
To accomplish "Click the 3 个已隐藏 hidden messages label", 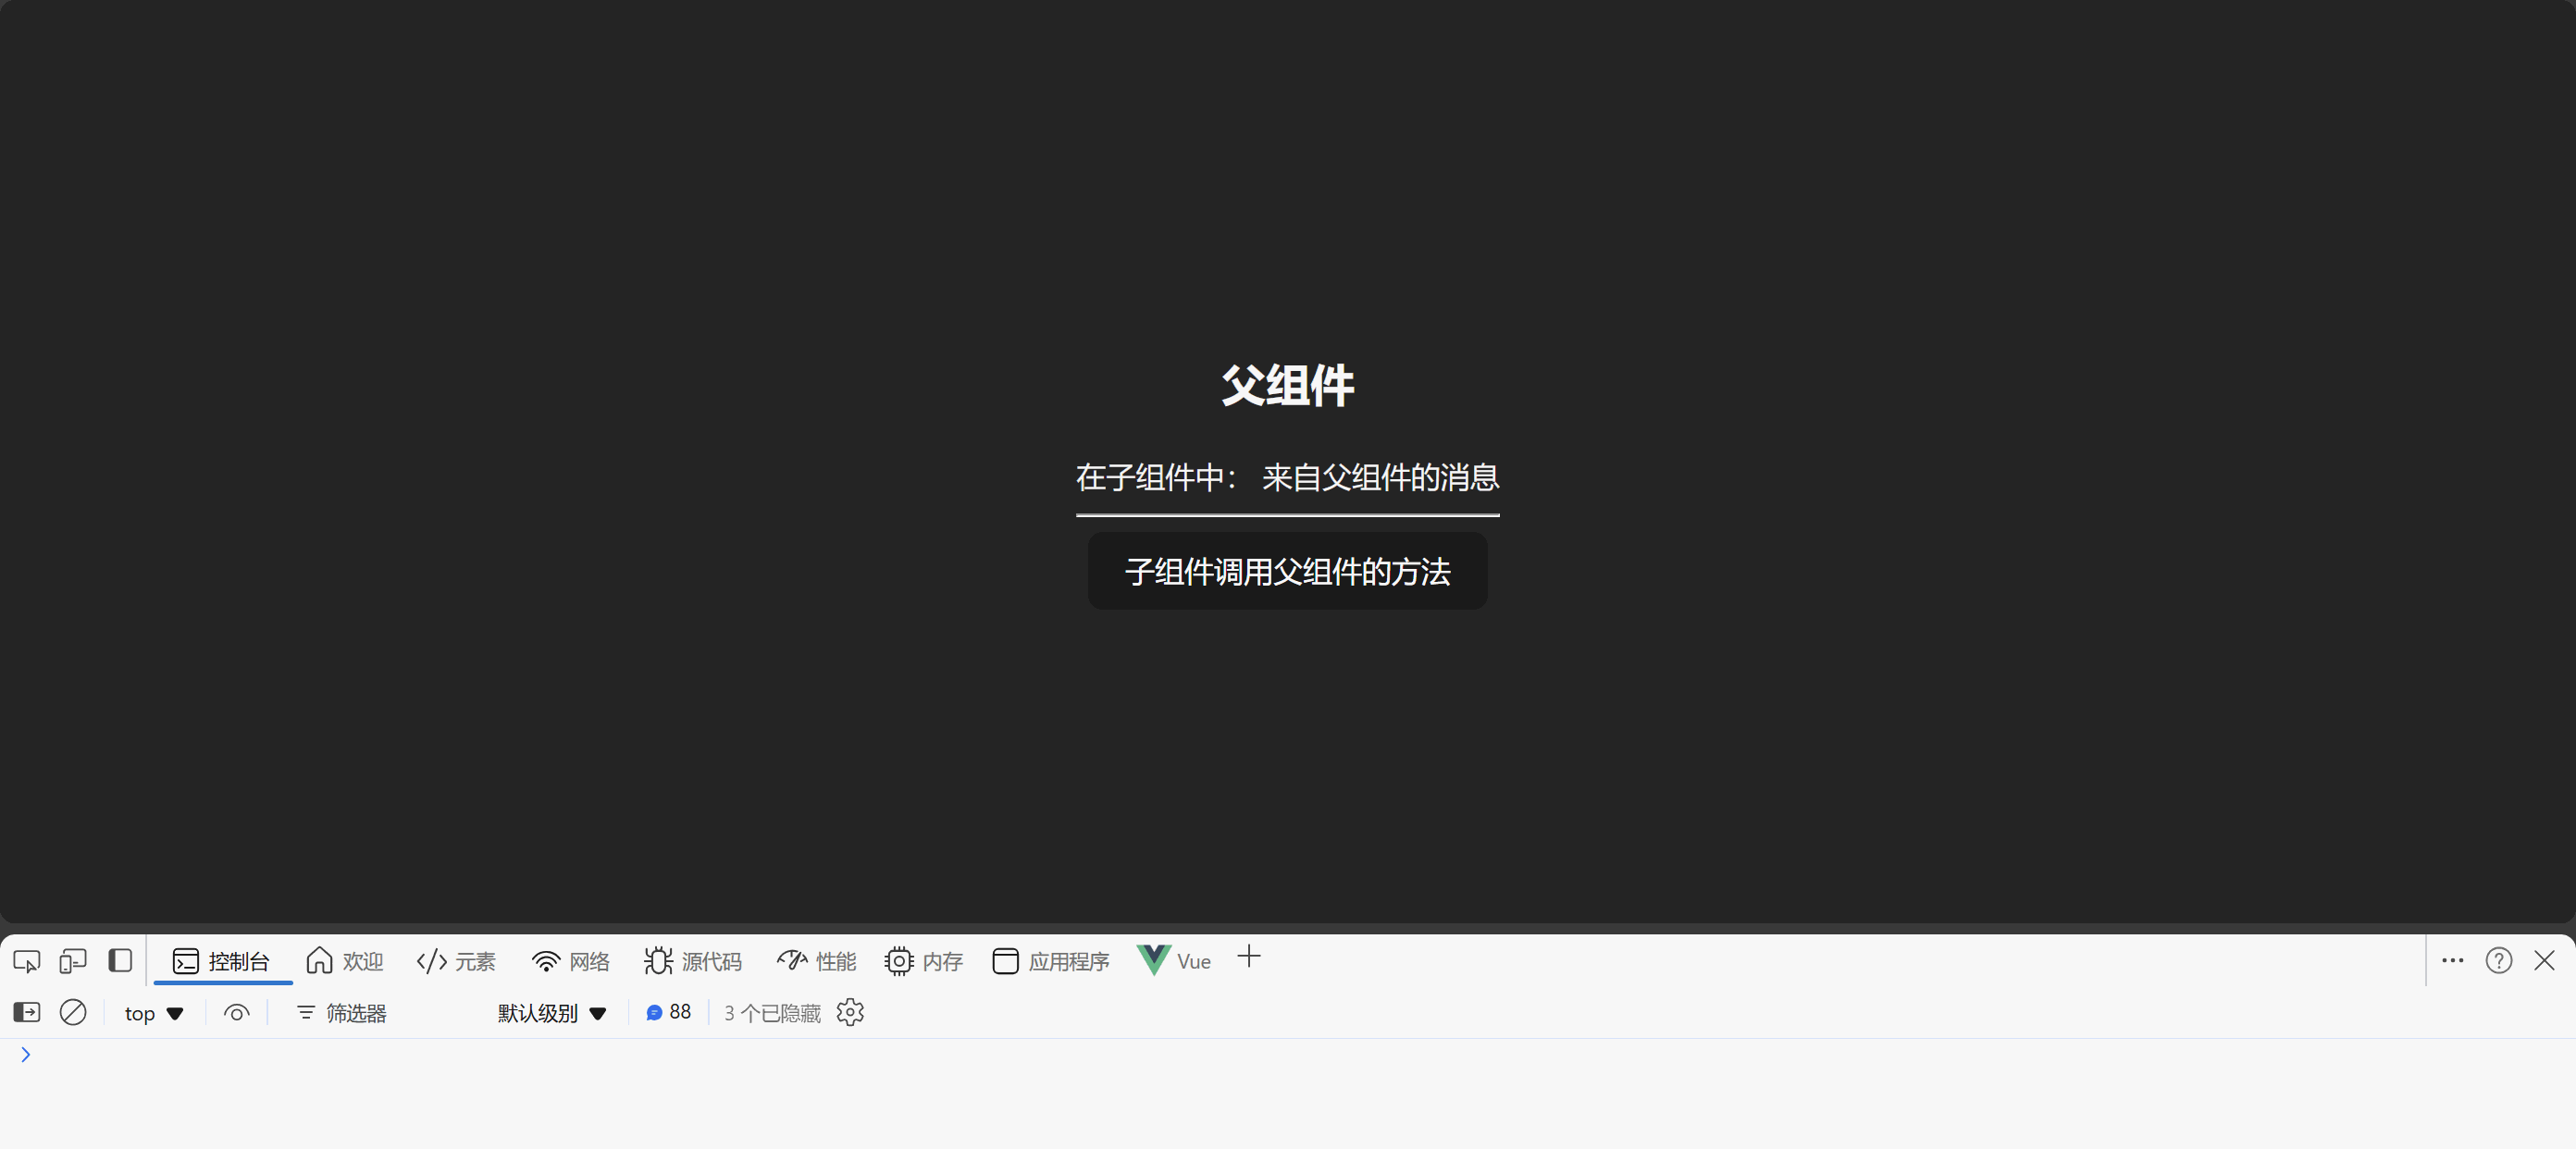I will point(772,1013).
